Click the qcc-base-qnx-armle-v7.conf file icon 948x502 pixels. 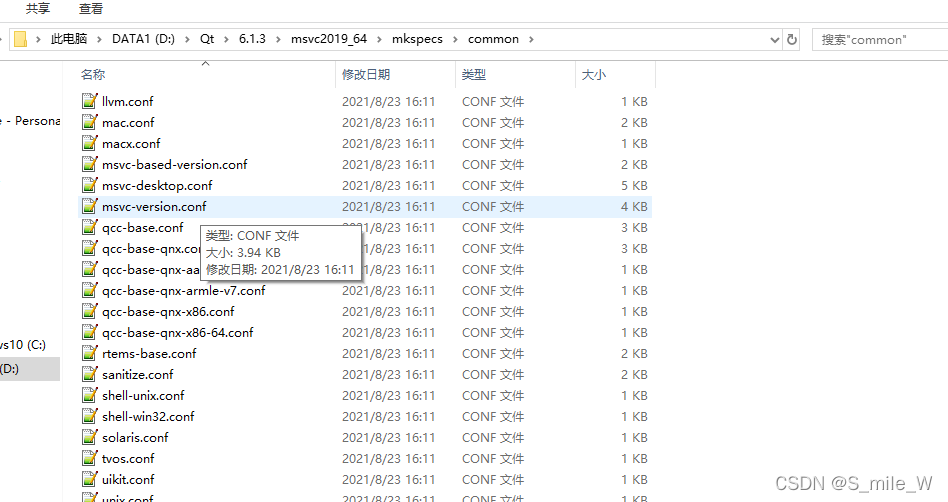click(x=89, y=290)
